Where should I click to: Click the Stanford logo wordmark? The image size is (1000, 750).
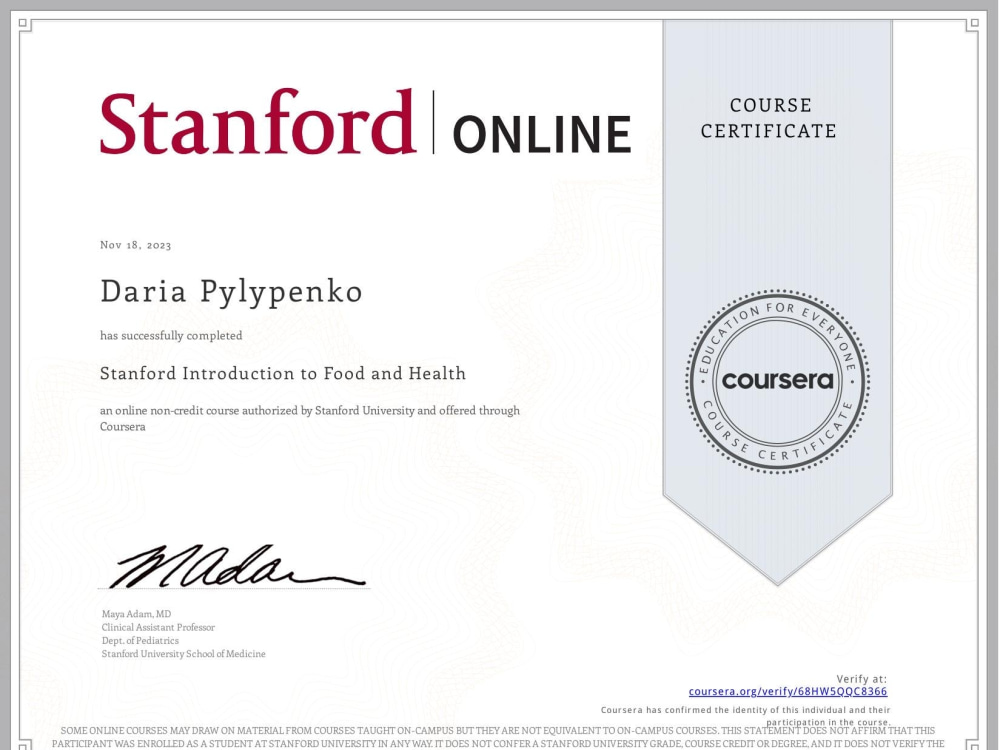pos(258,121)
